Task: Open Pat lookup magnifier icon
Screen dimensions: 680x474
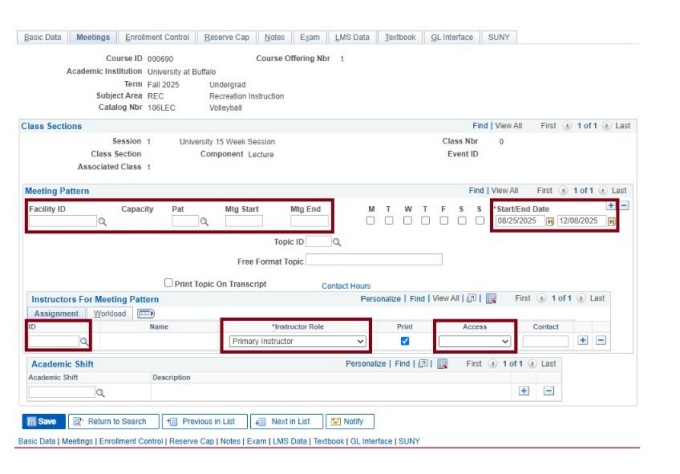Action: coord(204,222)
